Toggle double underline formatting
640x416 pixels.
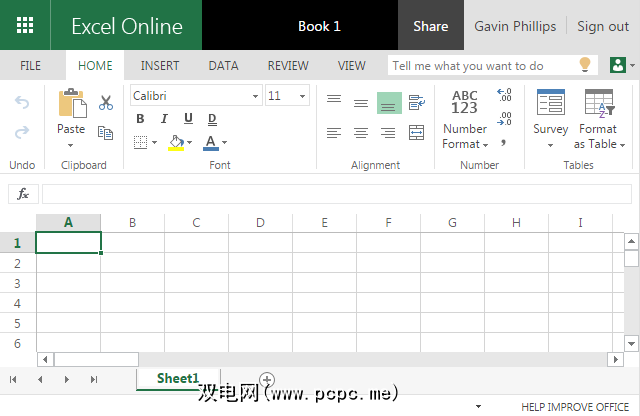pos(212,119)
